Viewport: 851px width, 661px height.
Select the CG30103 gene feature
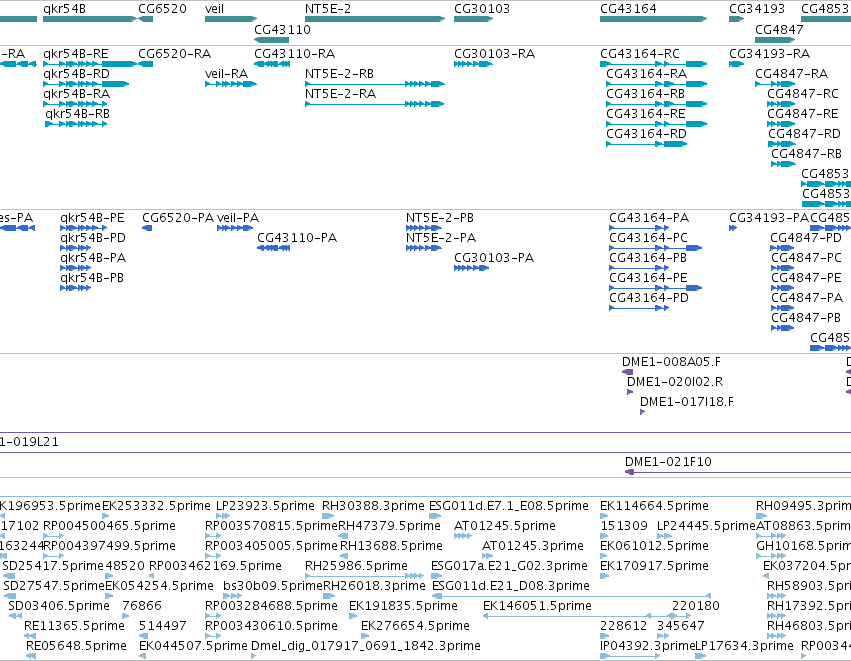473,19
